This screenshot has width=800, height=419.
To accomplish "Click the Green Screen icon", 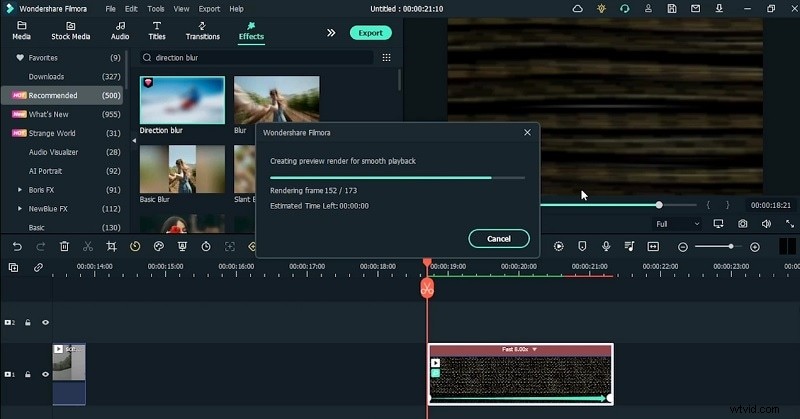I will 182,247.
